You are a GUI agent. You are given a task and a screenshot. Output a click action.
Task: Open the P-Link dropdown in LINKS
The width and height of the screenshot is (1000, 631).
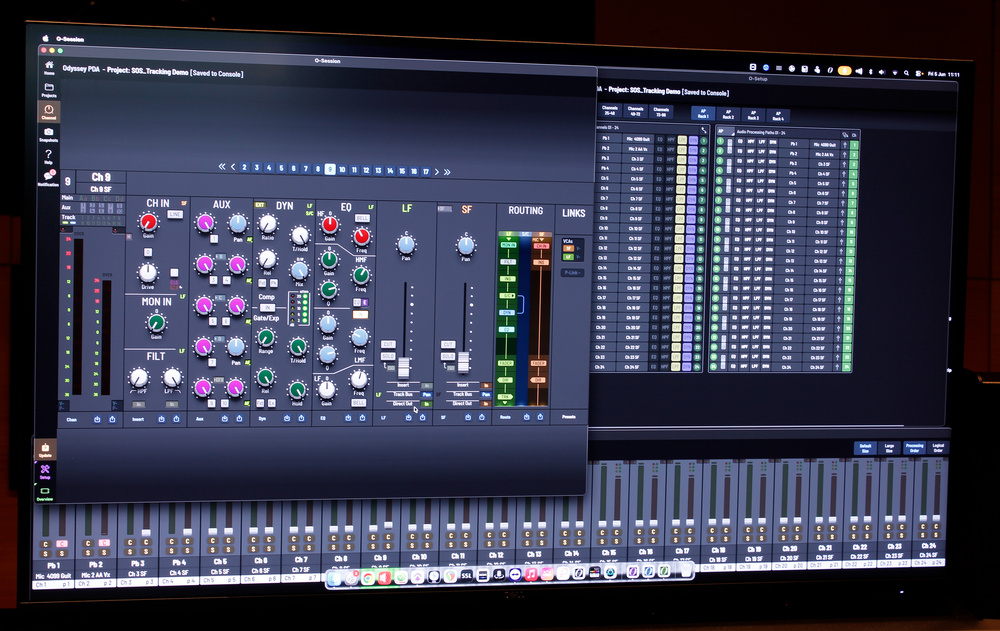(x=572, y=272)
